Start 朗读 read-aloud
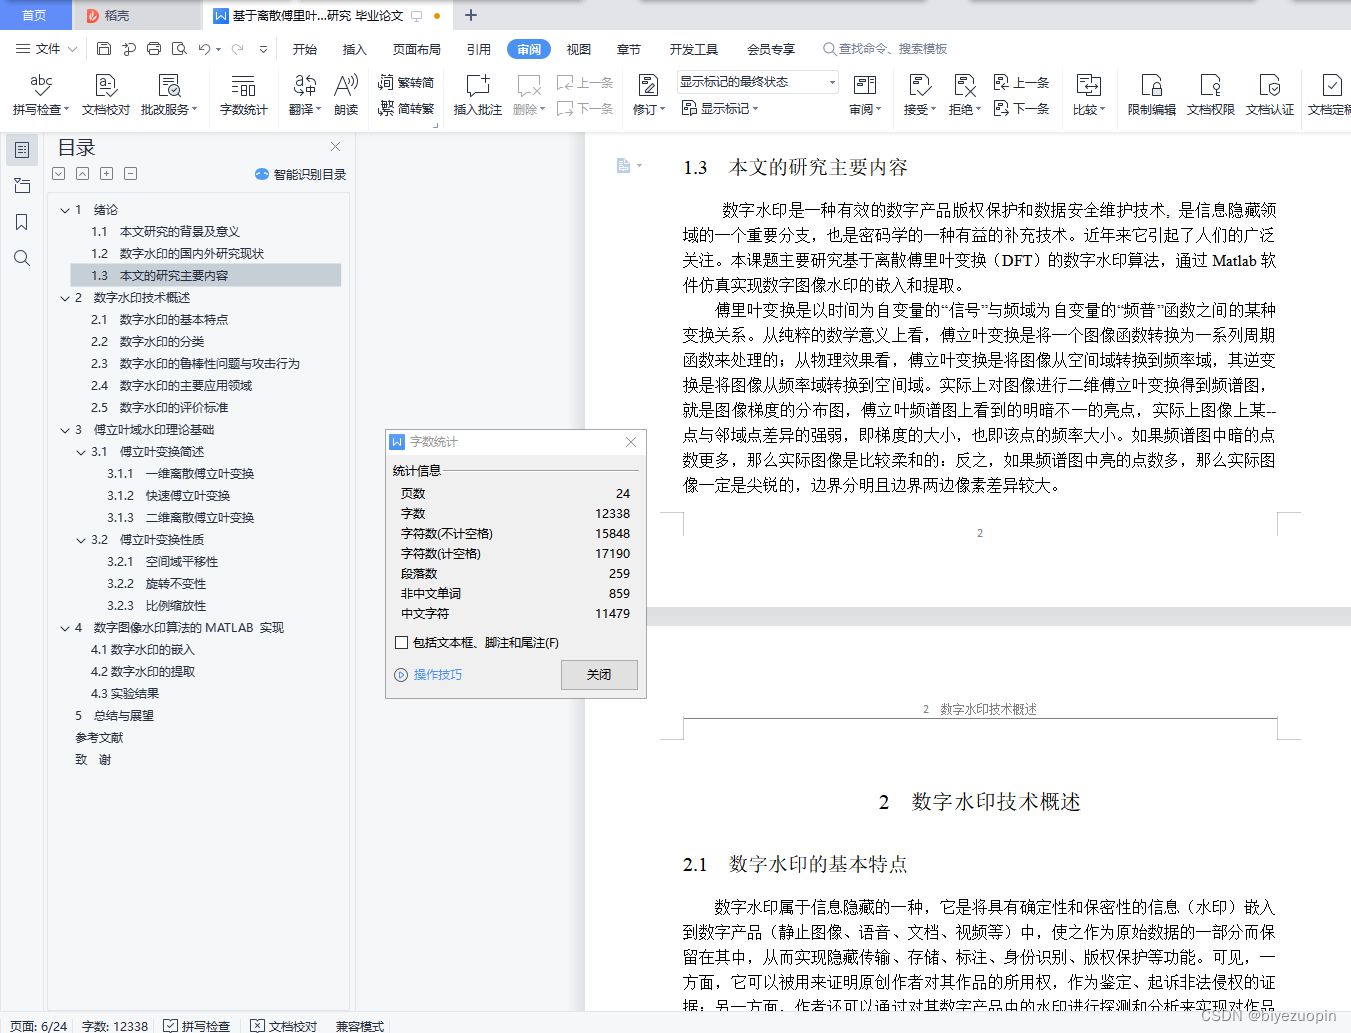The image size is (1351, 1033). point(346,95)
